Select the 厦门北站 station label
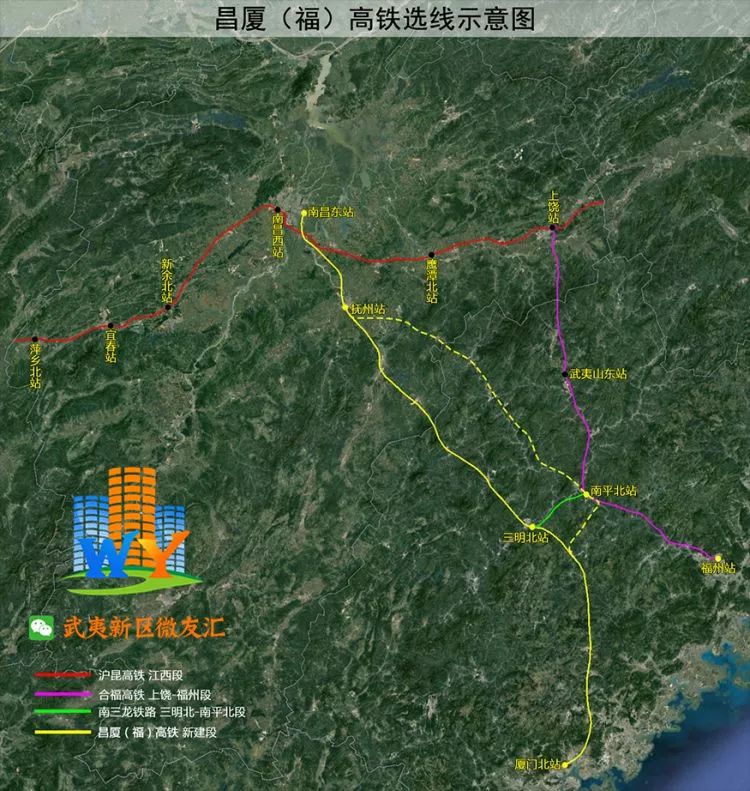The image size is (750, 791). [538, 764]
